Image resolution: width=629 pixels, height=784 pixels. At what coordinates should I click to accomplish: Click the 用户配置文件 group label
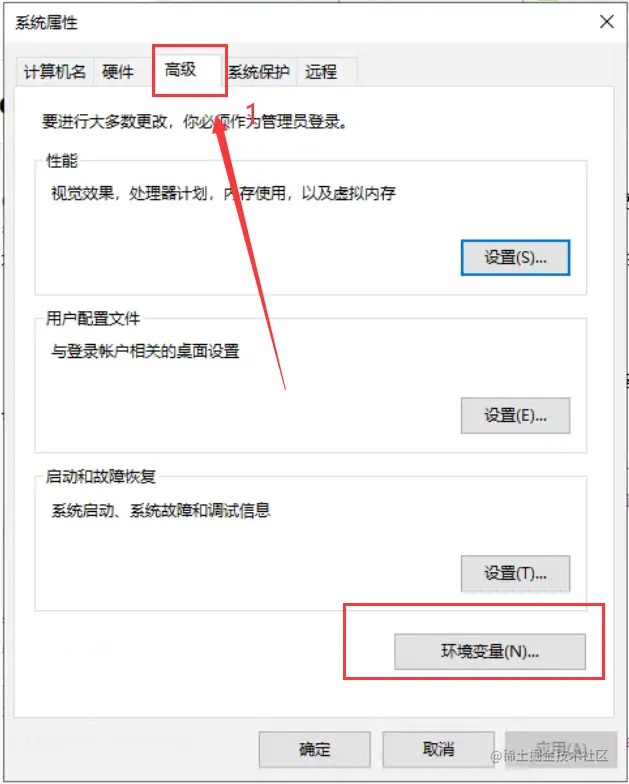click(93, 318)
